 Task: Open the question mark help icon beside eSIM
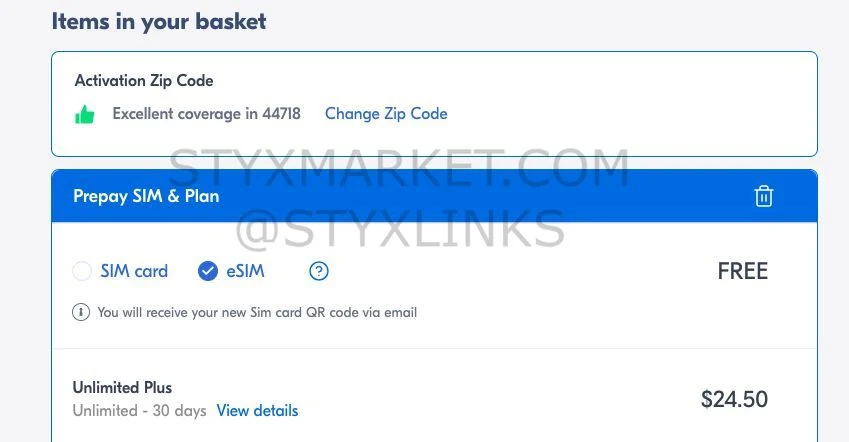click(319, 271)
